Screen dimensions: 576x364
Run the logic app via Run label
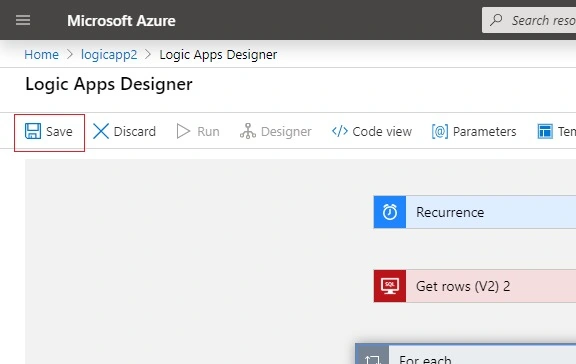(208, 131)
